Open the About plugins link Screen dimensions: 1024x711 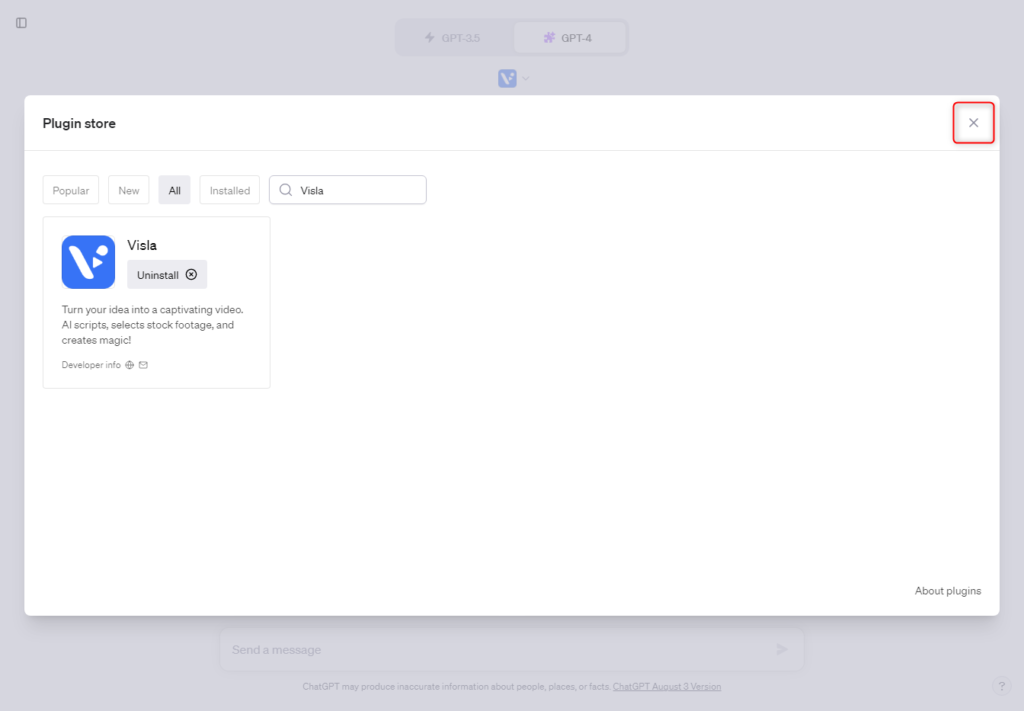pyautogui.click(x=947, y=590)
